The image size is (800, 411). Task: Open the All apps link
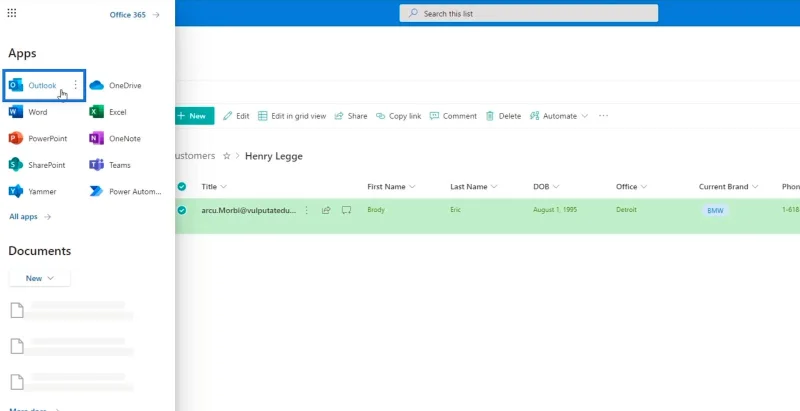pos(30,217)
